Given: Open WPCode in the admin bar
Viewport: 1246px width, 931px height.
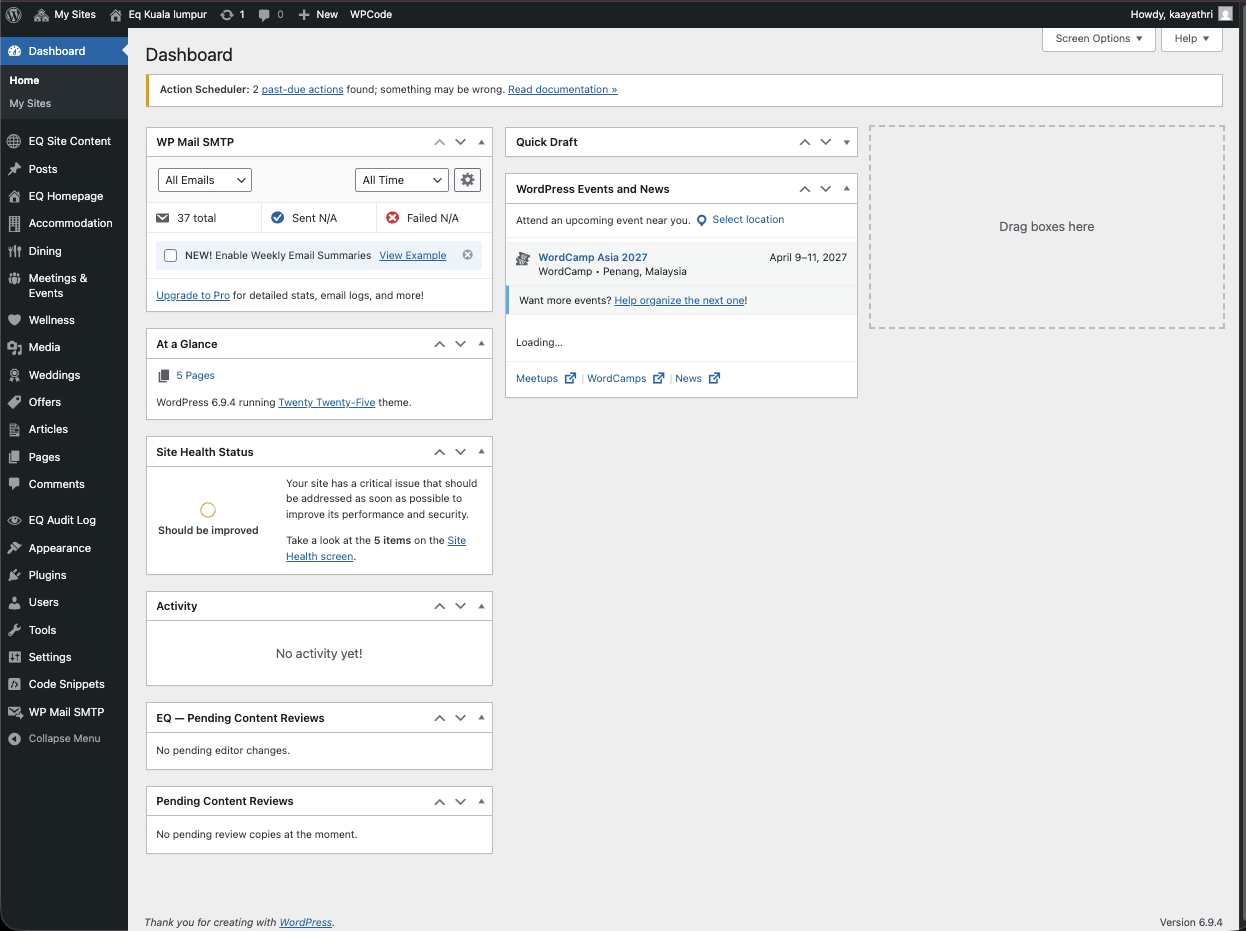Looking at the screenshot, I should tap(371, 14).
